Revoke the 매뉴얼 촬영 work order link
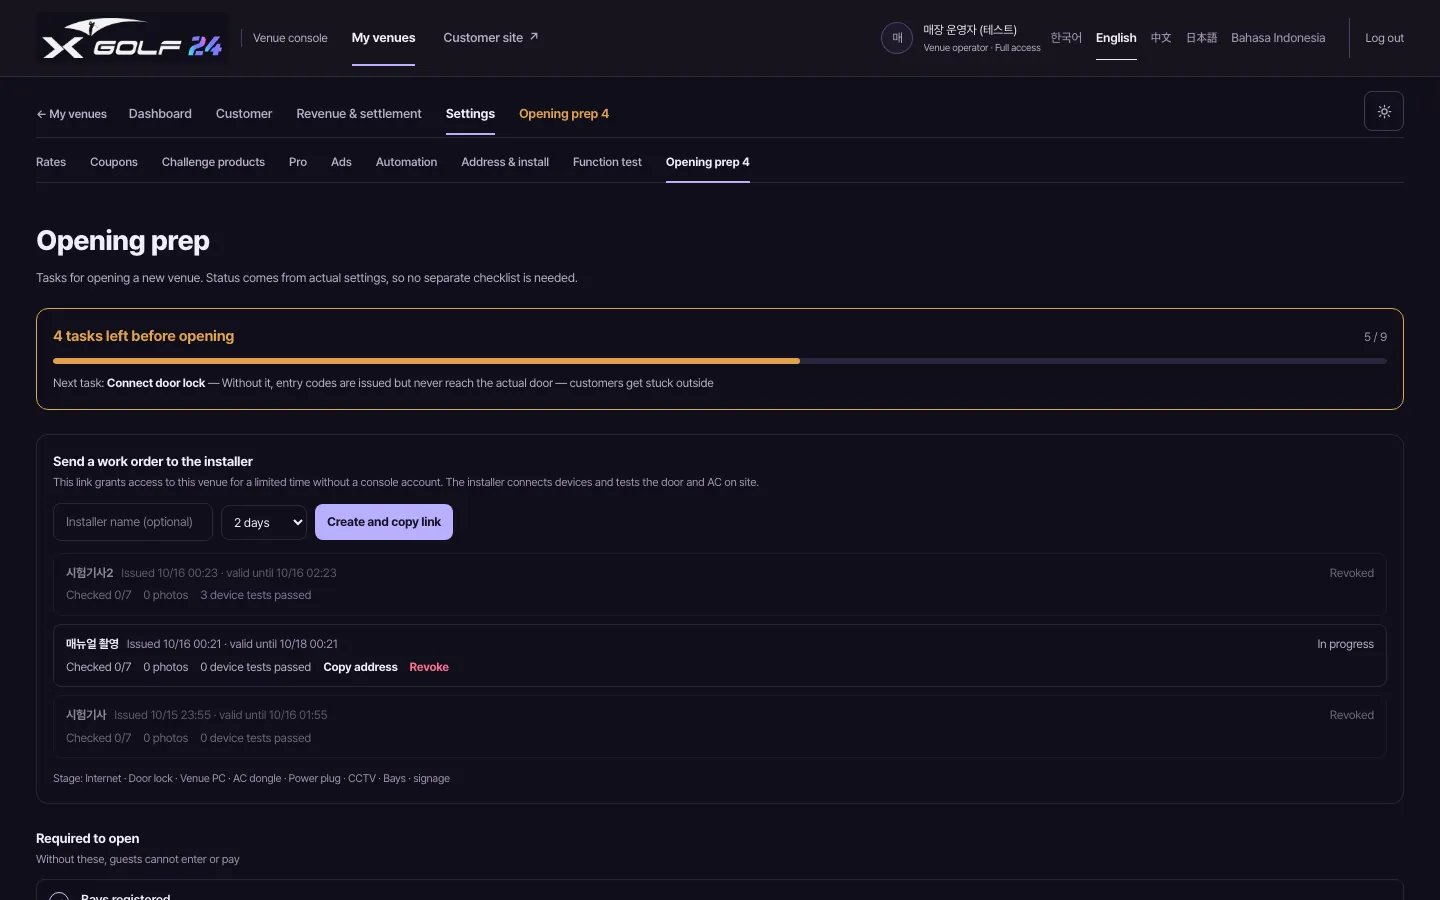Screen dimensions: 1440x900 429,667
